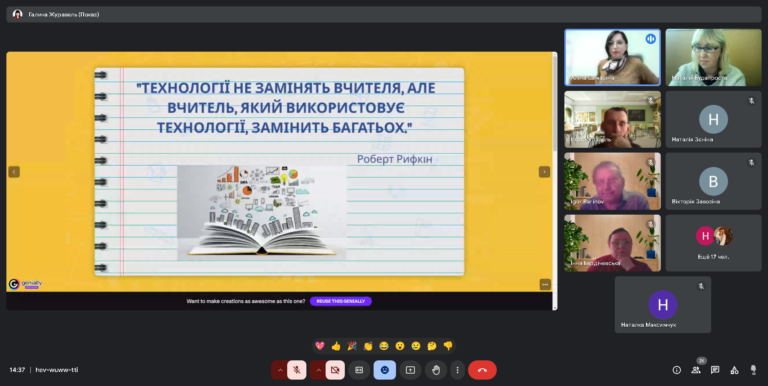Click the meeting code hev-wuww-tti

pos(57,370)
